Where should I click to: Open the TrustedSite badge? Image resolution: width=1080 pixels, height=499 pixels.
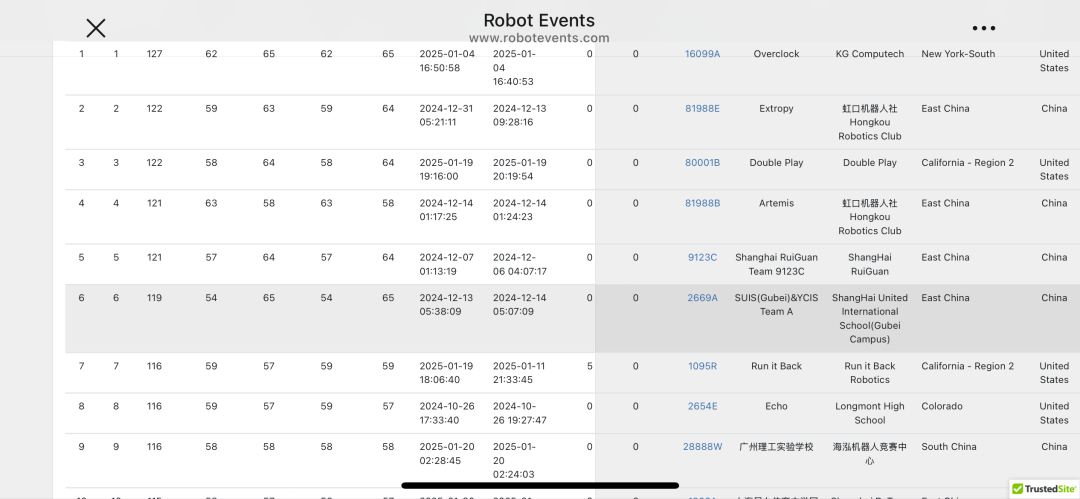(1044, 489)
